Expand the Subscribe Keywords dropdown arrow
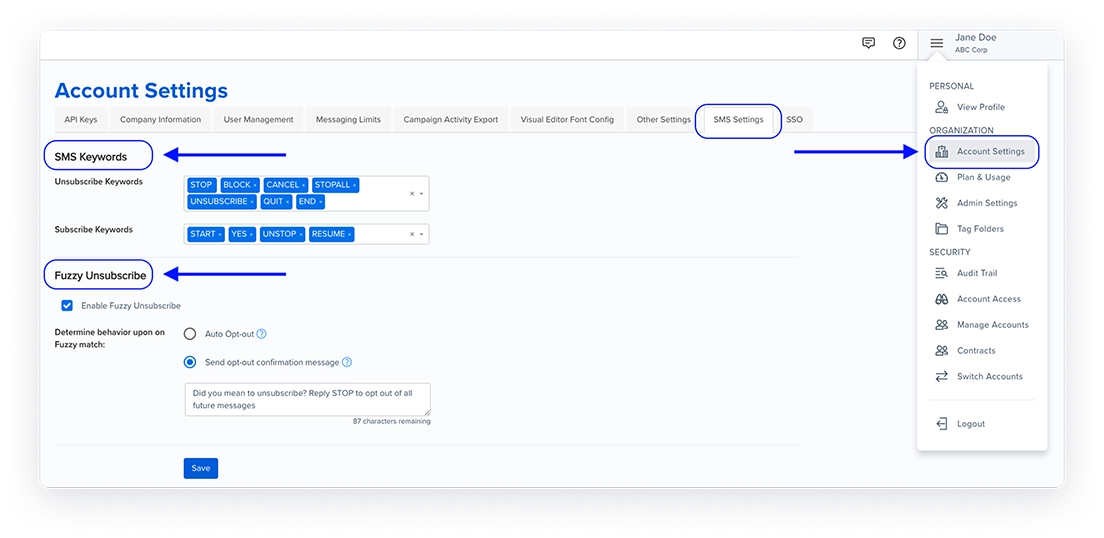Viewport: 1104px width, 538px height. pyautogui.click(x=422, y=235)
